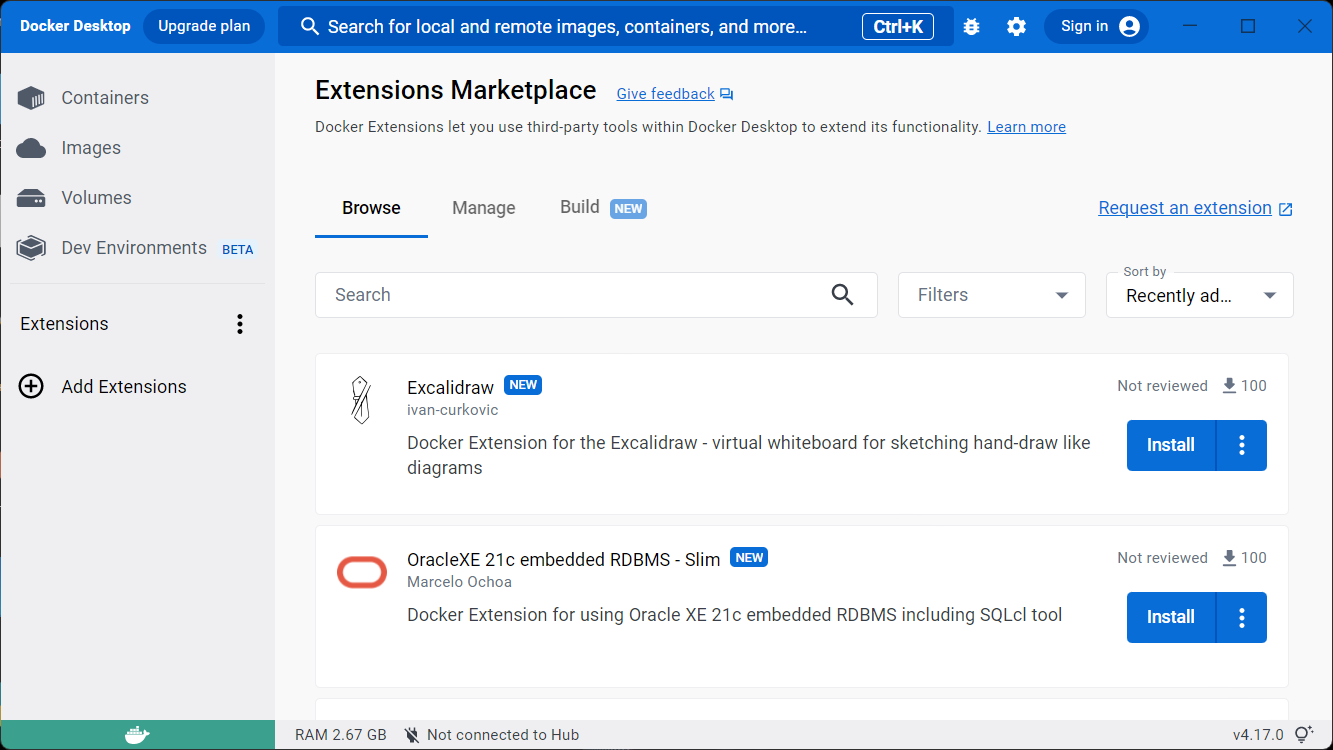Install the Excalidraw extension

1171,445
